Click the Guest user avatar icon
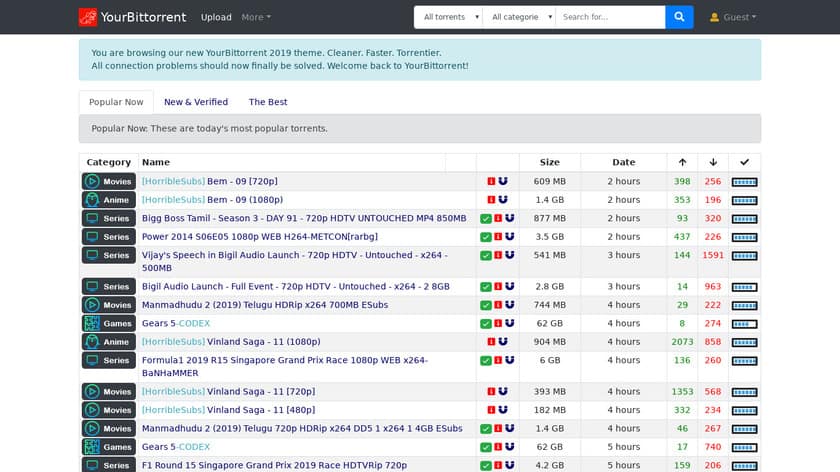This screenshot has height=472, width=840. [x=714, y=17]
